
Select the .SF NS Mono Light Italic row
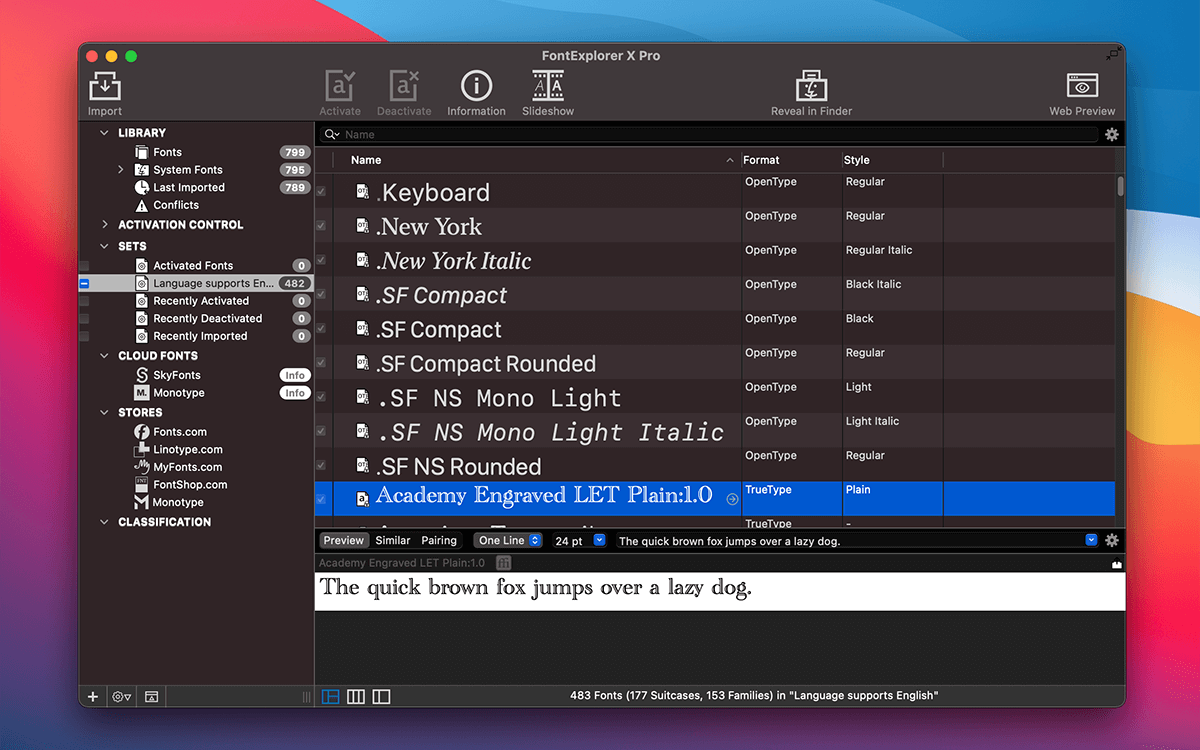click(715, 431)
